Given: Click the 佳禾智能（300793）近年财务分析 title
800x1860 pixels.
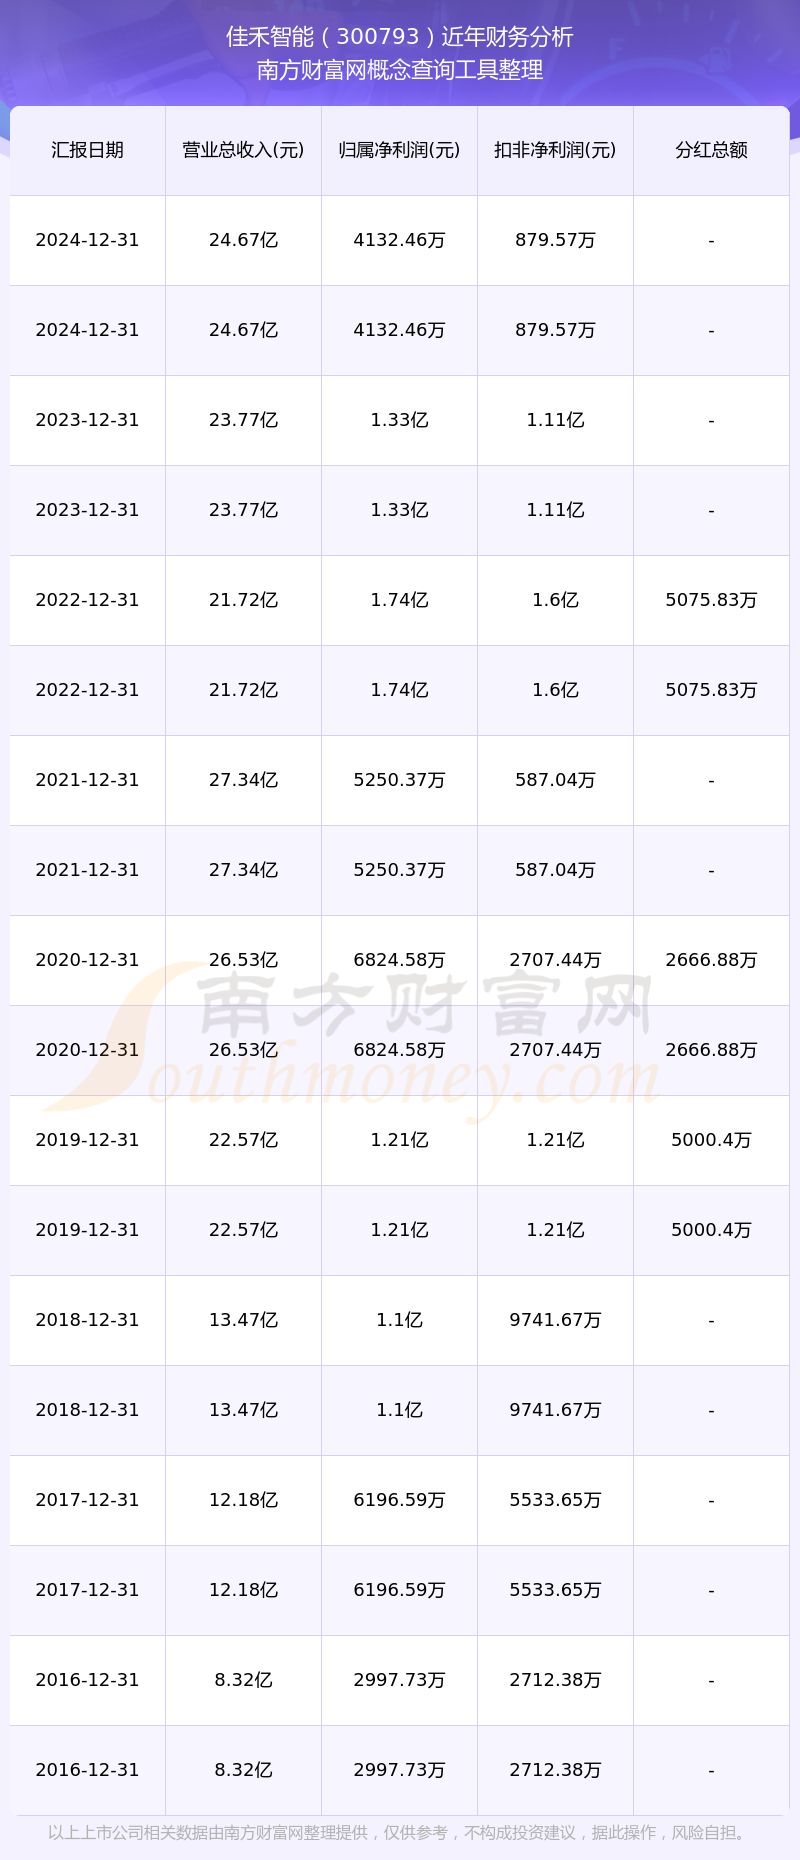Looking at the screenshot, I should pos(400,37).
